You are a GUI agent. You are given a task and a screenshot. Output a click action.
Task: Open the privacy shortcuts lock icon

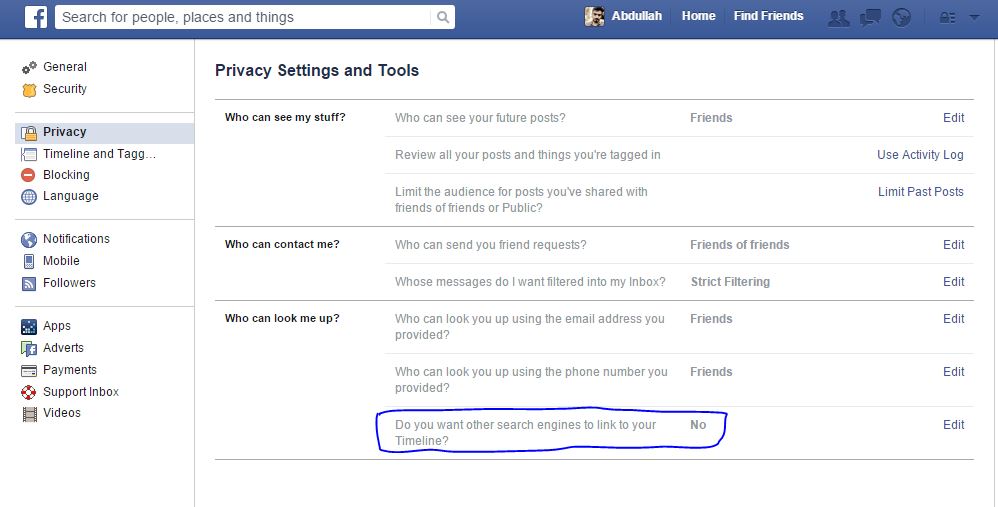click(x=948, y=18)
